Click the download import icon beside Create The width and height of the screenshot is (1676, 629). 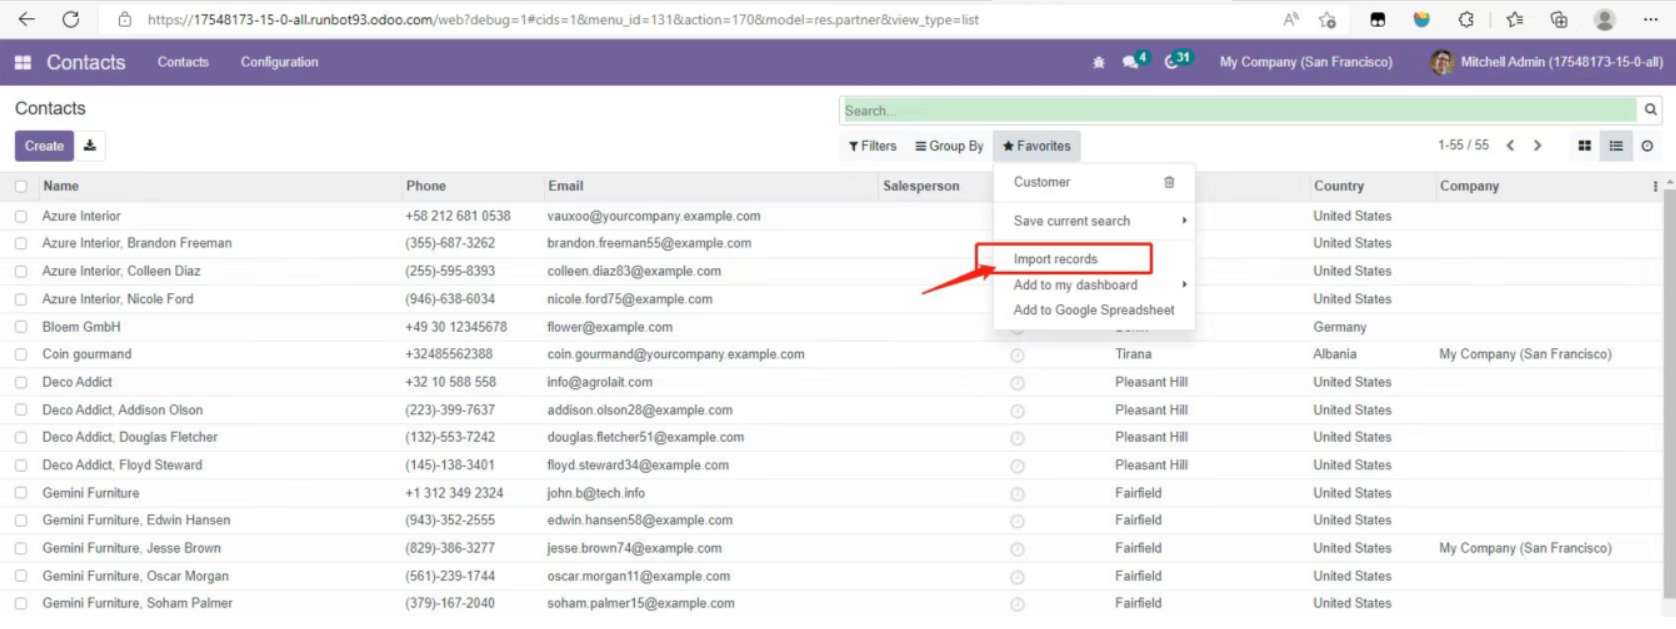(90, 146)
